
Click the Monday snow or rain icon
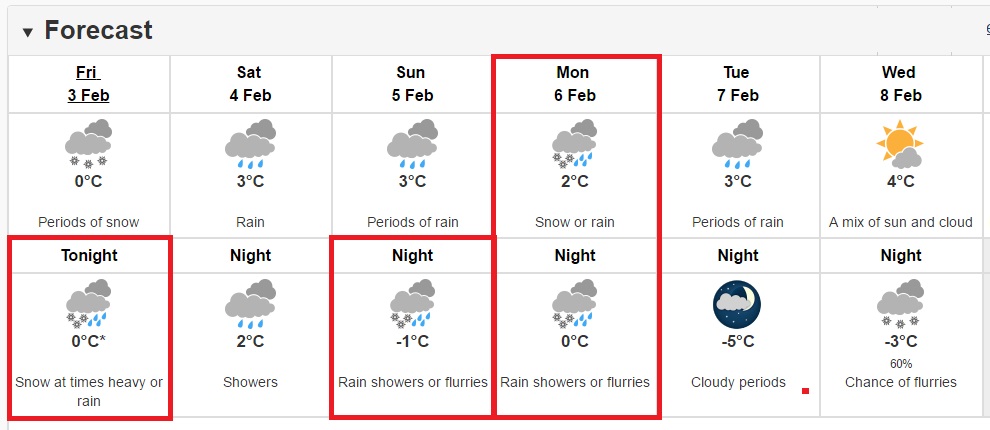tap(574, 144)
